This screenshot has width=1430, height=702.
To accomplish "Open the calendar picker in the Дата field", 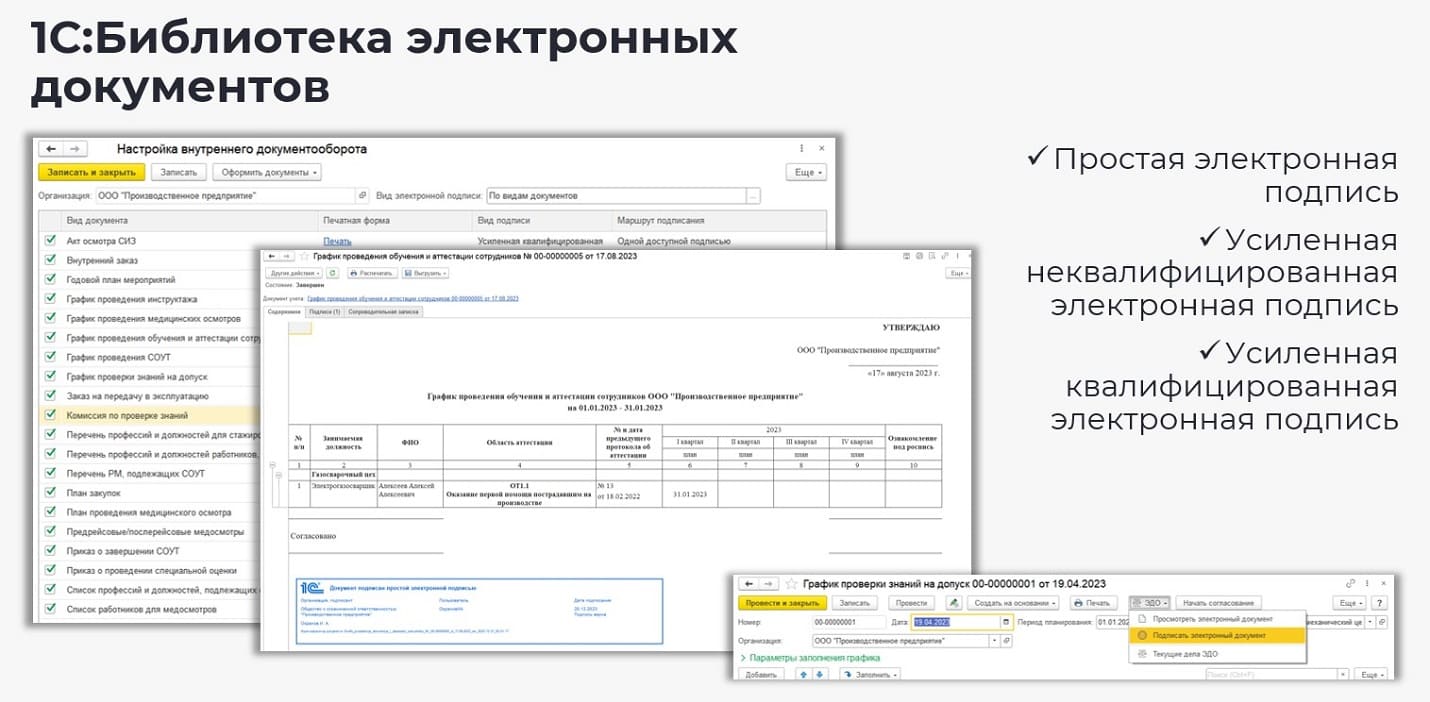I will tap(1006, 622).
